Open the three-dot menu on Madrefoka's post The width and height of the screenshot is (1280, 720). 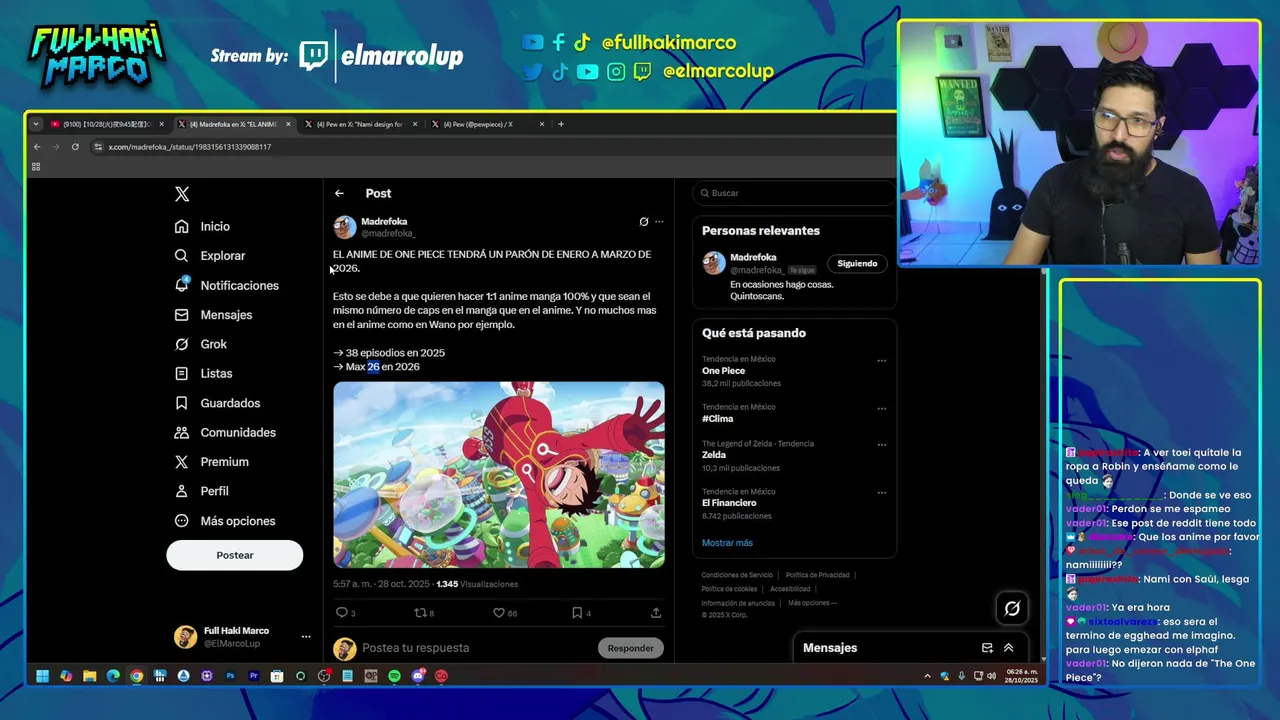(x=658, y=222)
